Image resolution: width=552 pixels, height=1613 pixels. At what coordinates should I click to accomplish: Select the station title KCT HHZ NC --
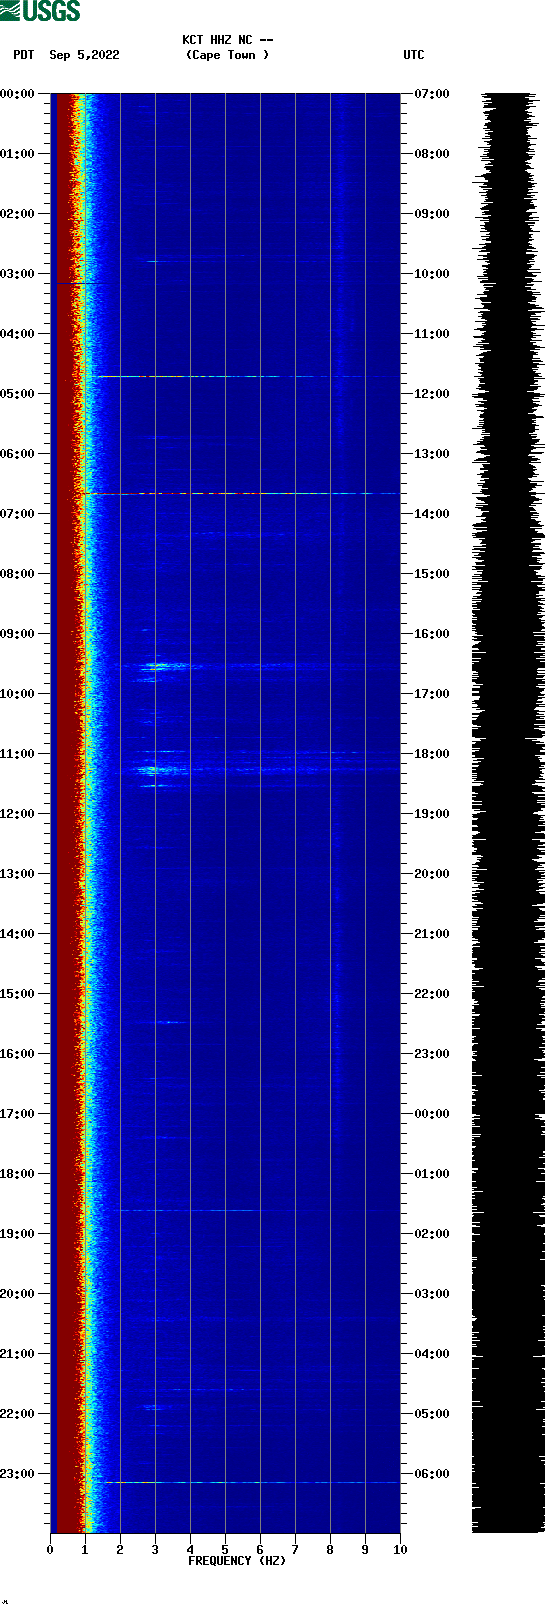pos(228,40)
